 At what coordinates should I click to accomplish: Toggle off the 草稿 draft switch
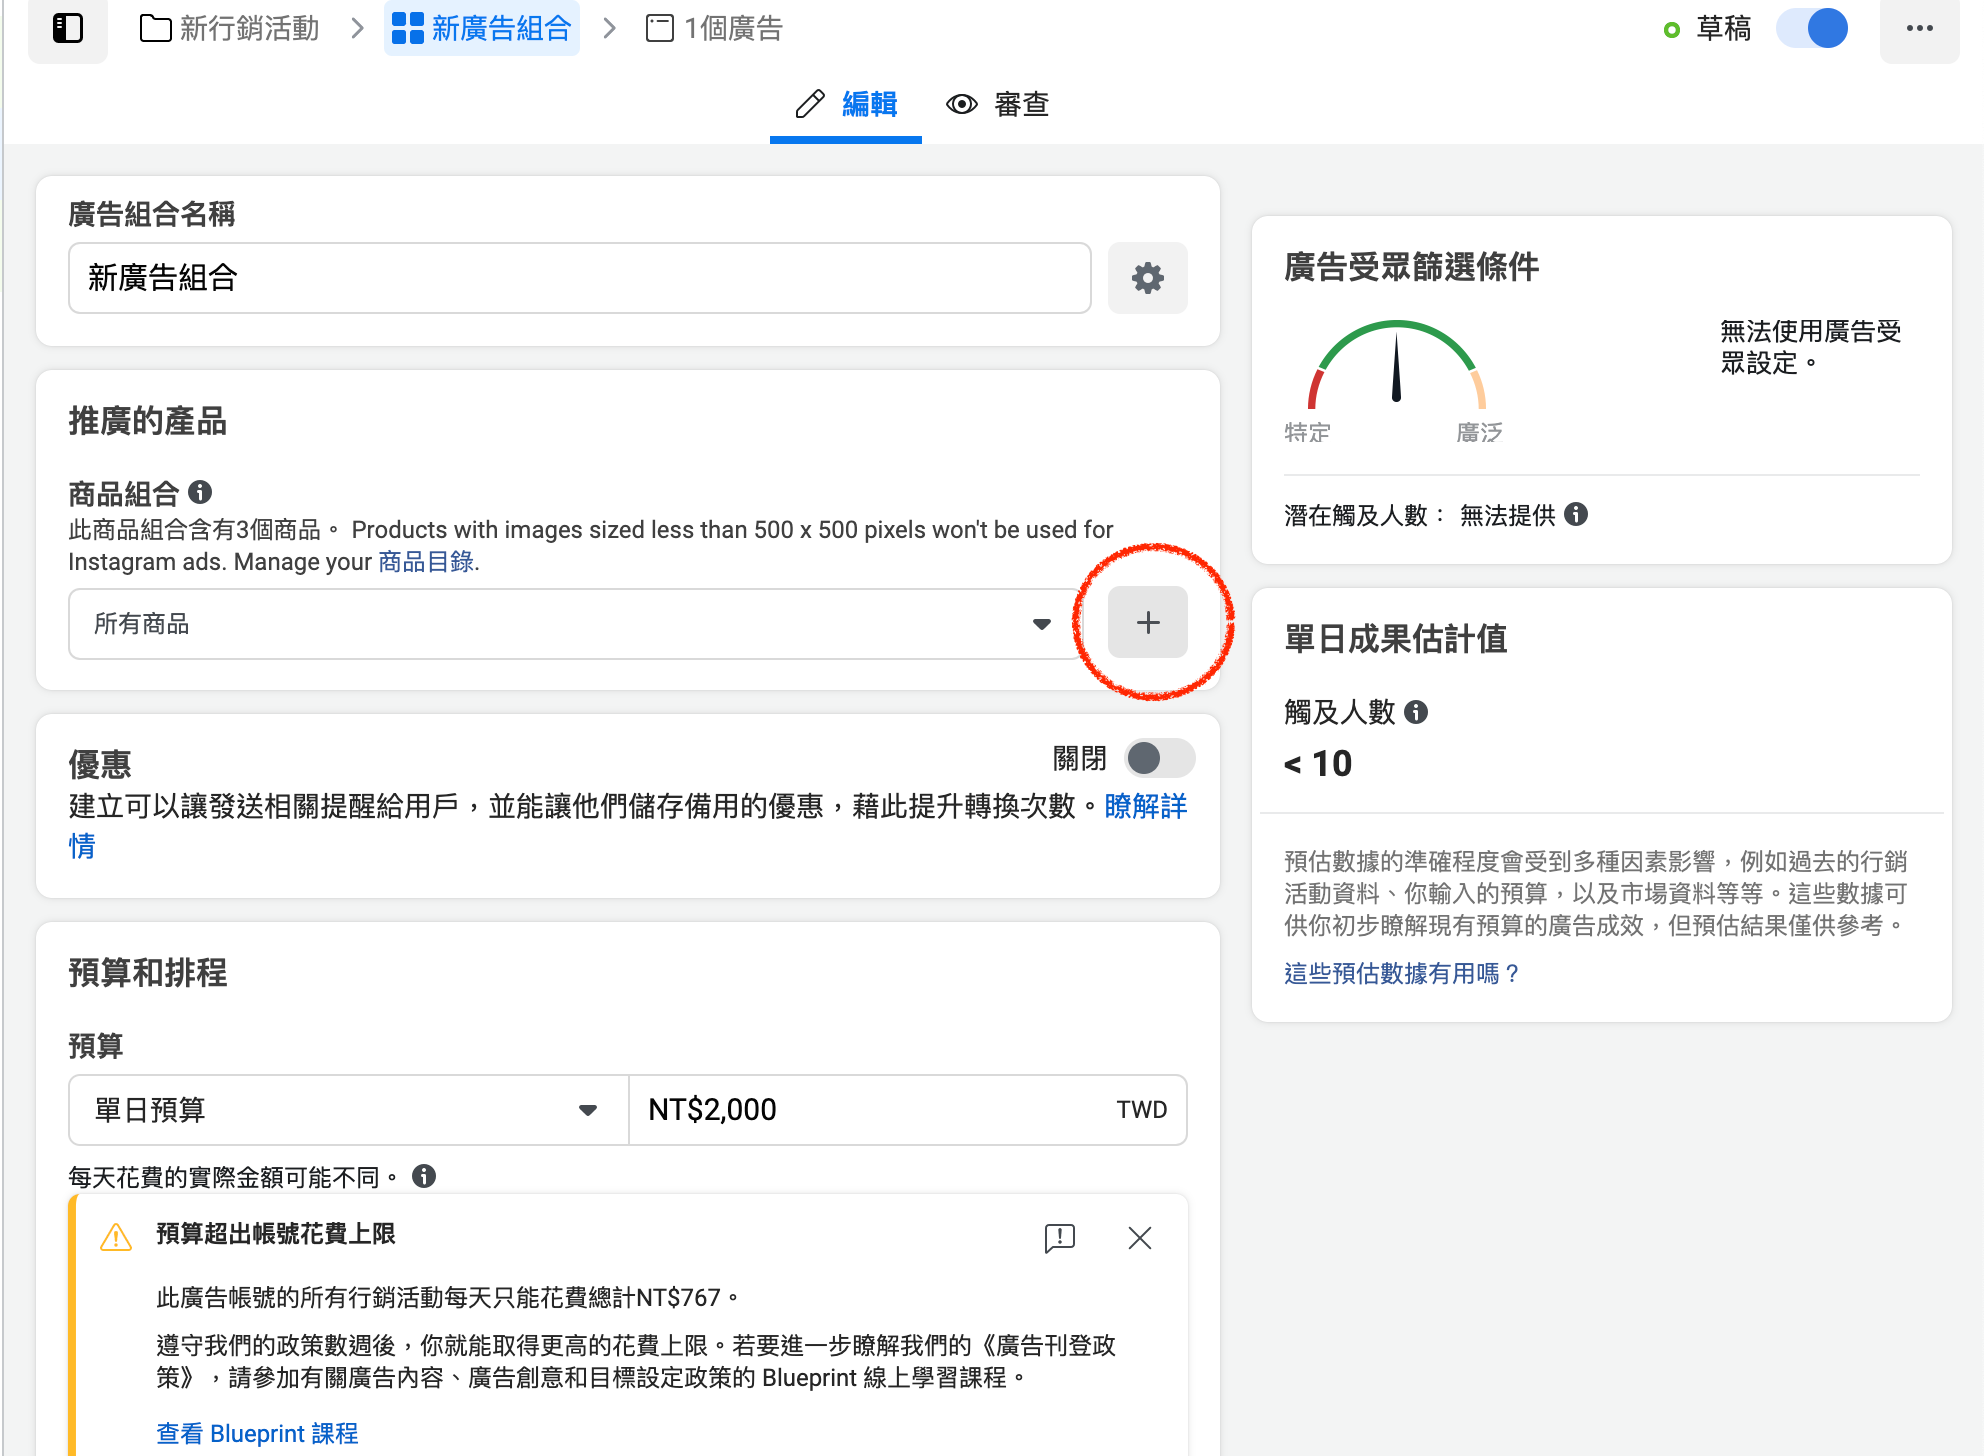(1812, 29)
